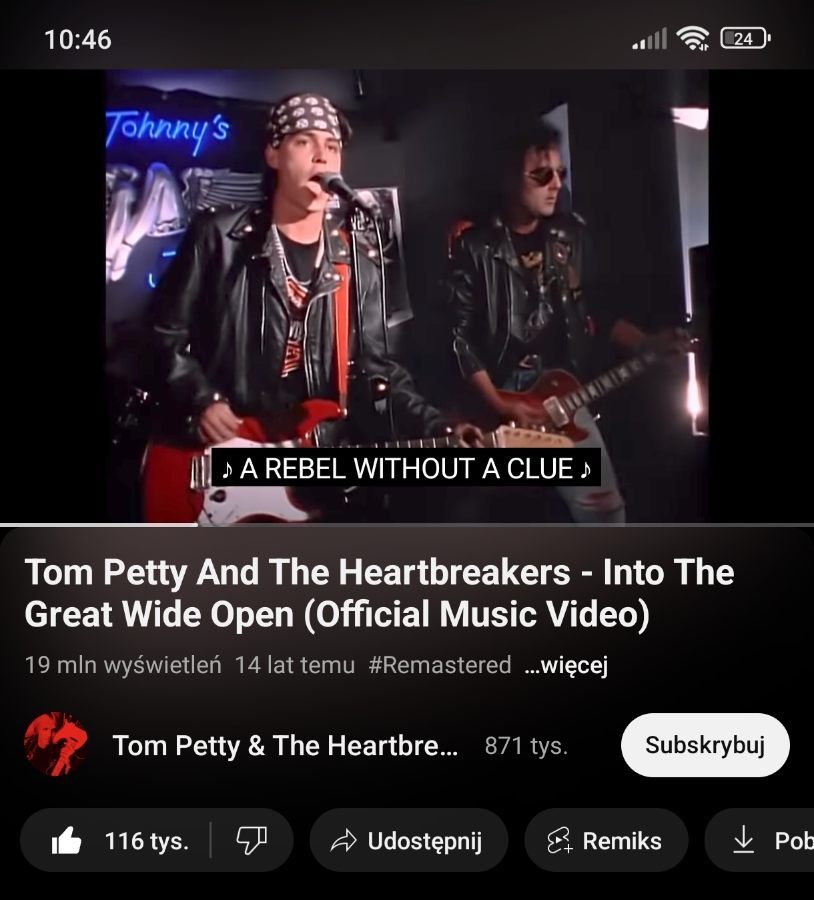Screen dimensions: 814x900
Task: Tap the battery indicator icon
Action: point(745,39)
